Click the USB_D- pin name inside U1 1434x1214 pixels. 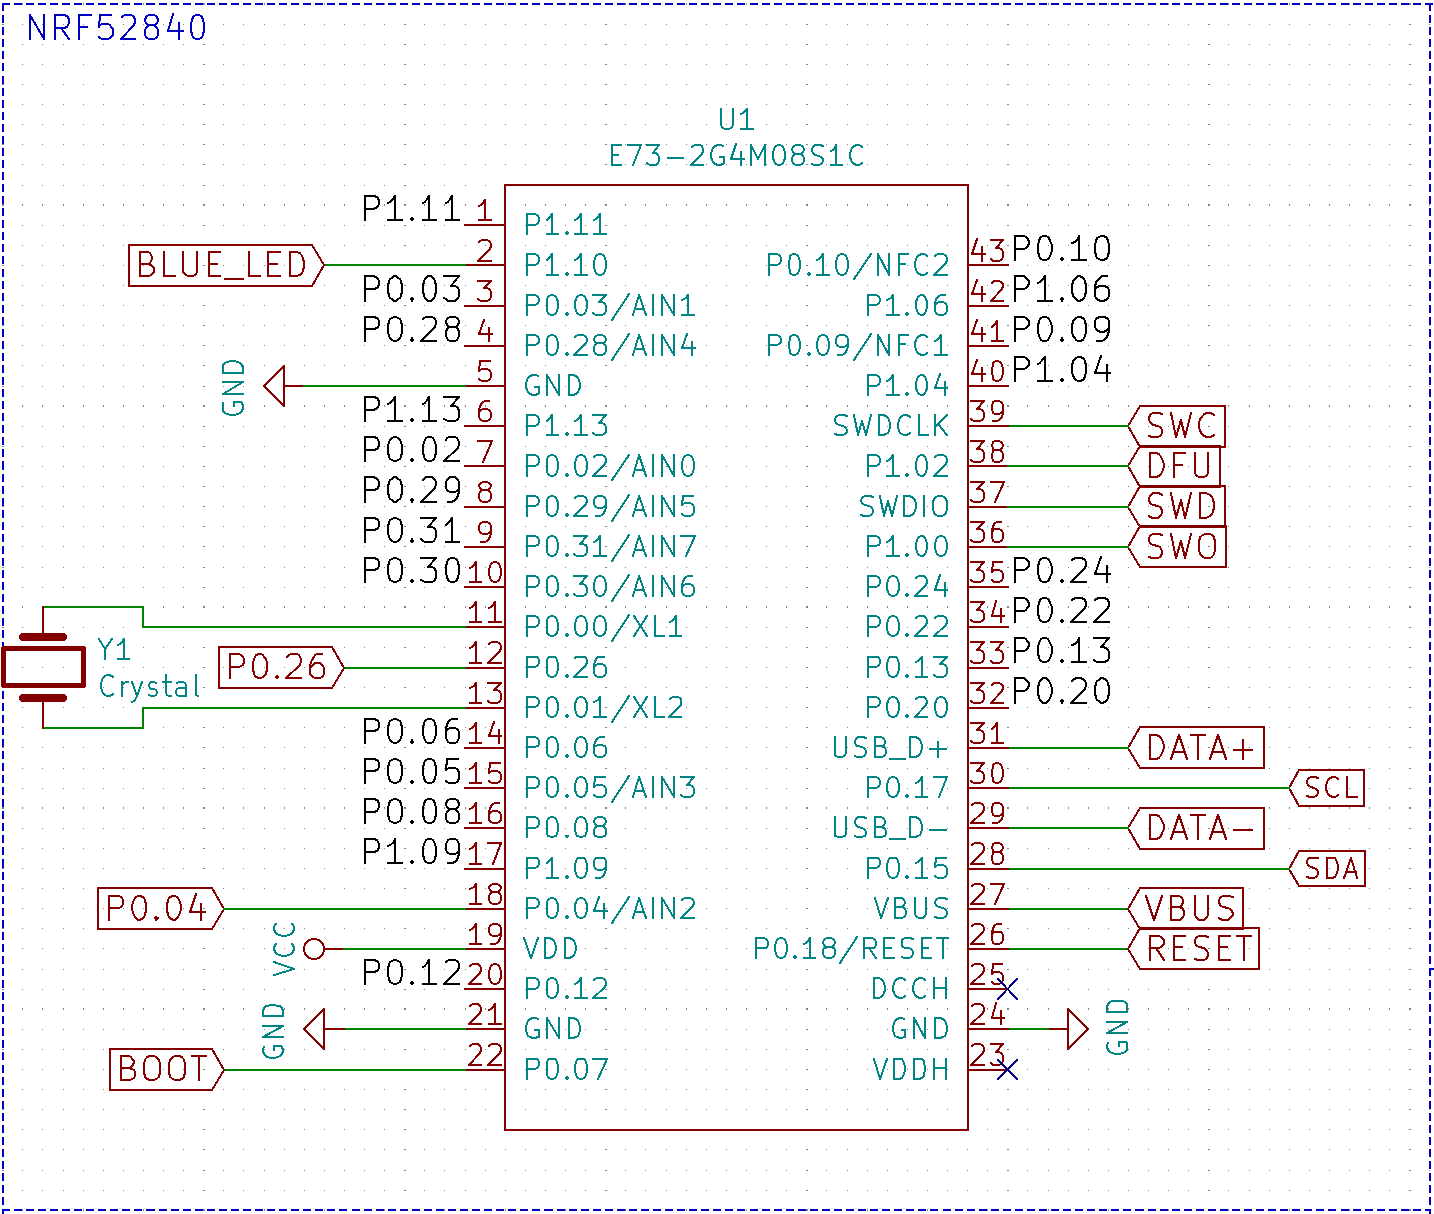point(890,828)
